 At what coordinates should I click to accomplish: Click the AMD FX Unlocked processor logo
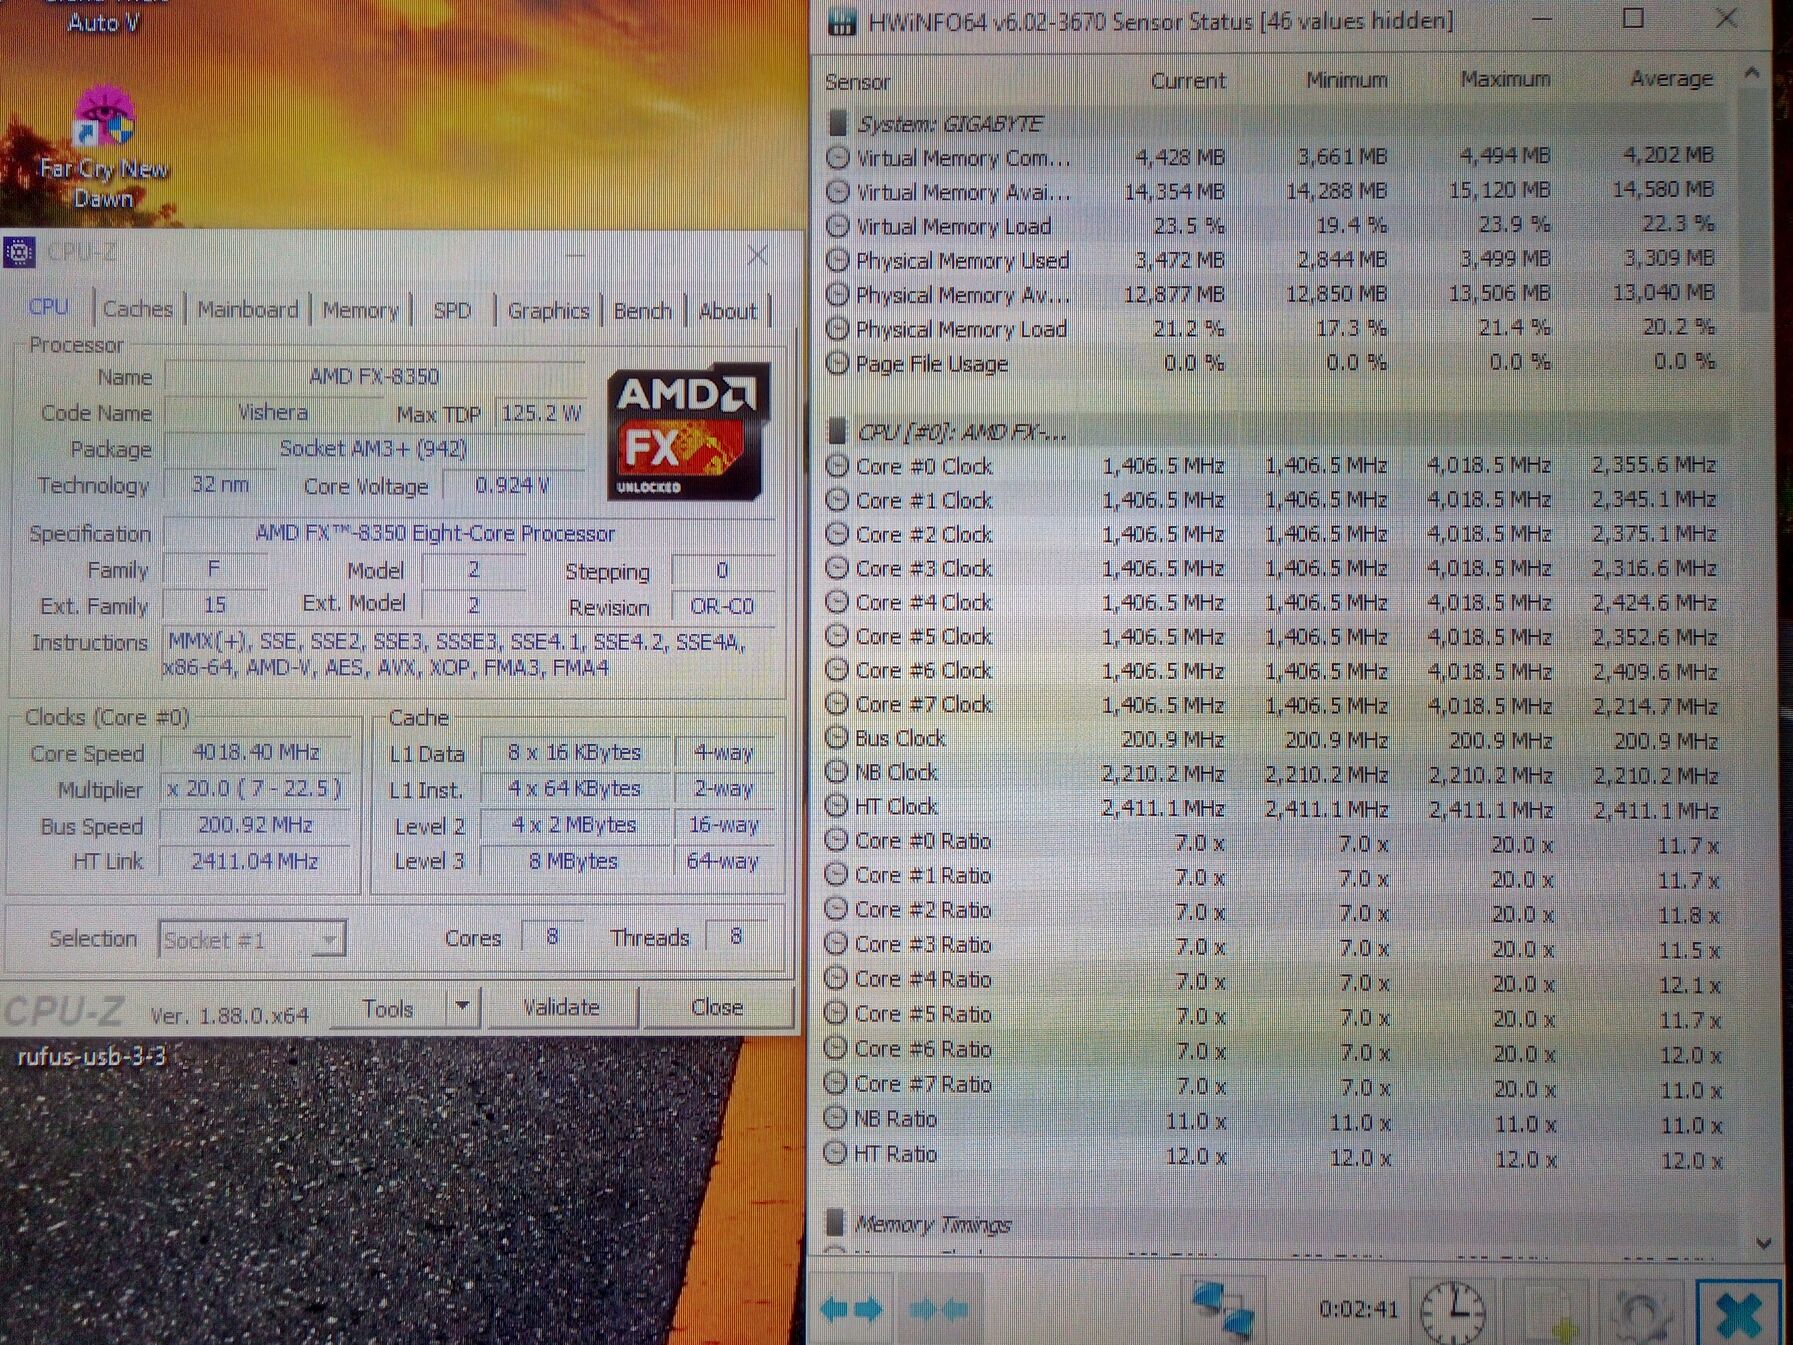point(687,433)
